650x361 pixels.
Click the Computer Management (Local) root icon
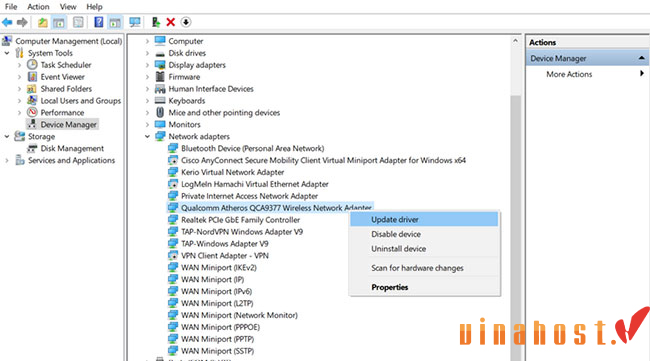7,41
